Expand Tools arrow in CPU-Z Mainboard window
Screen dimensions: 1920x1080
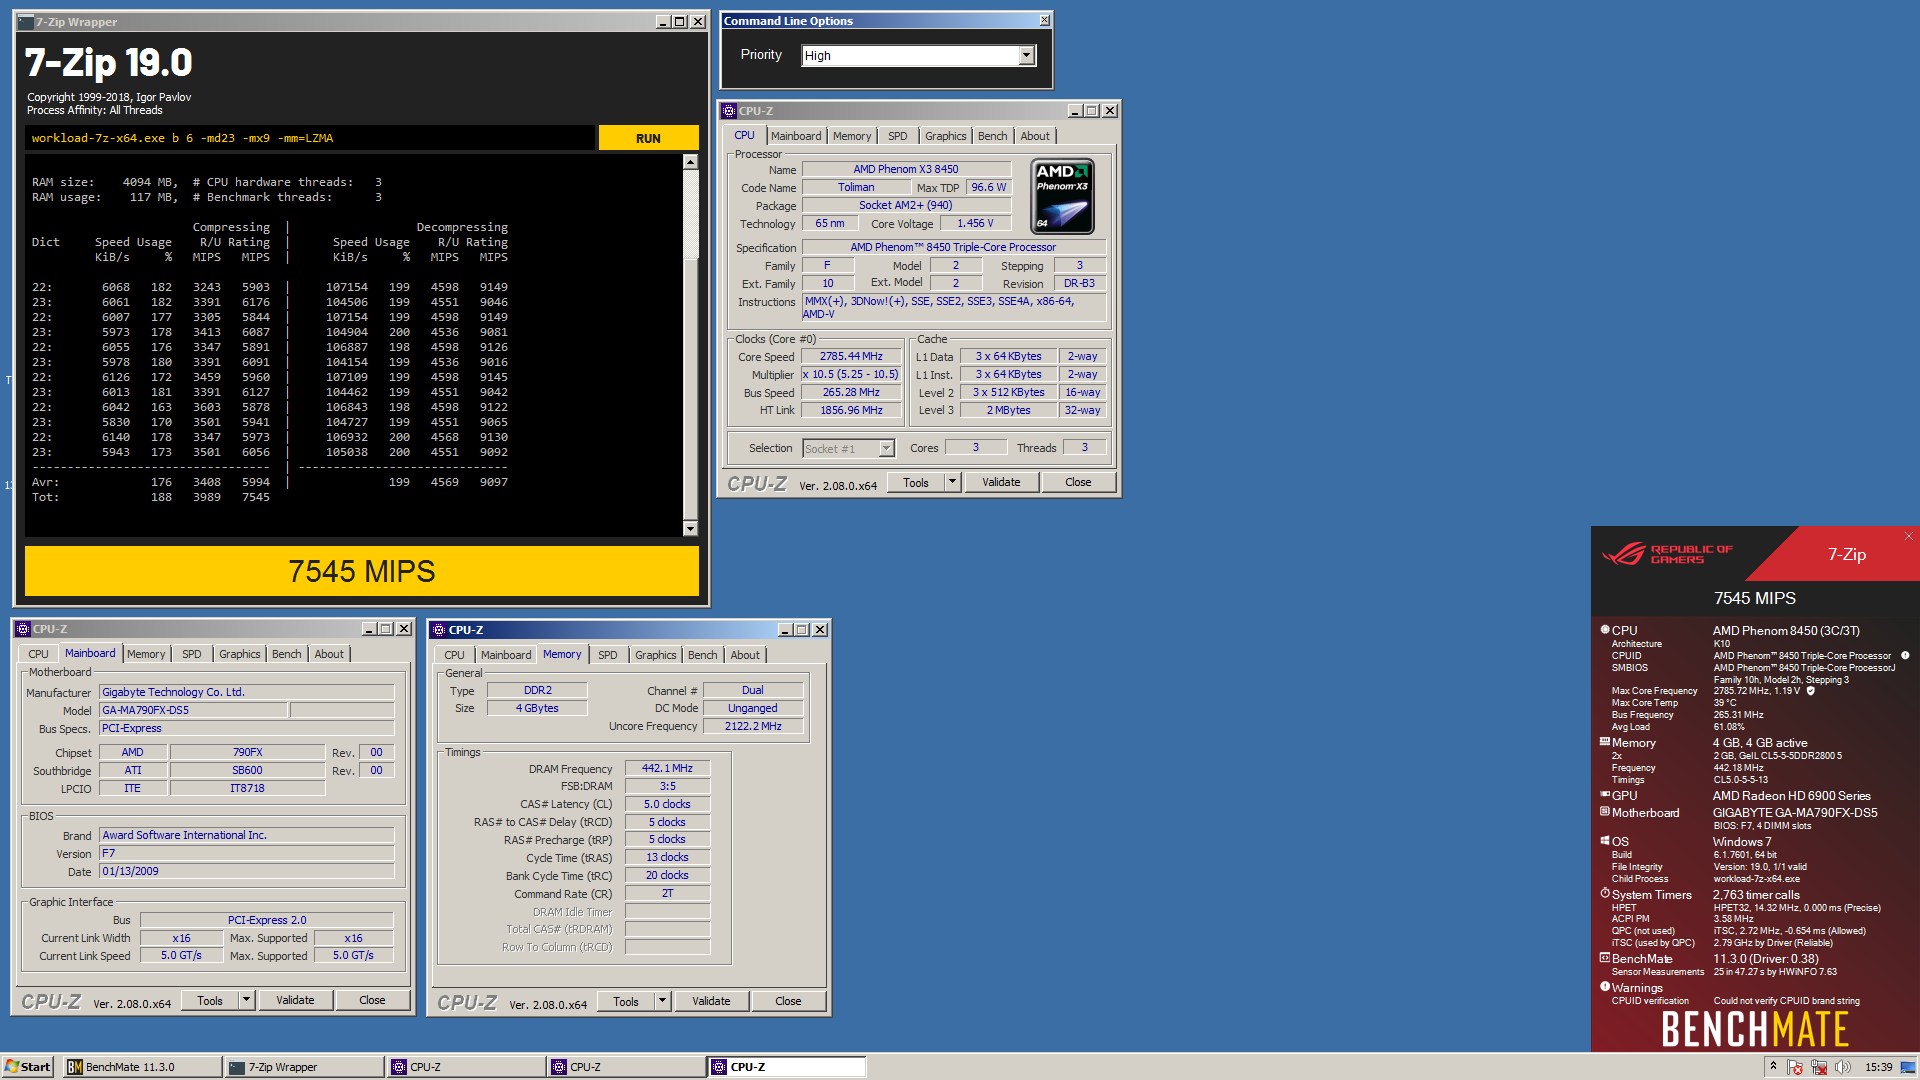tap(246, 1000)
